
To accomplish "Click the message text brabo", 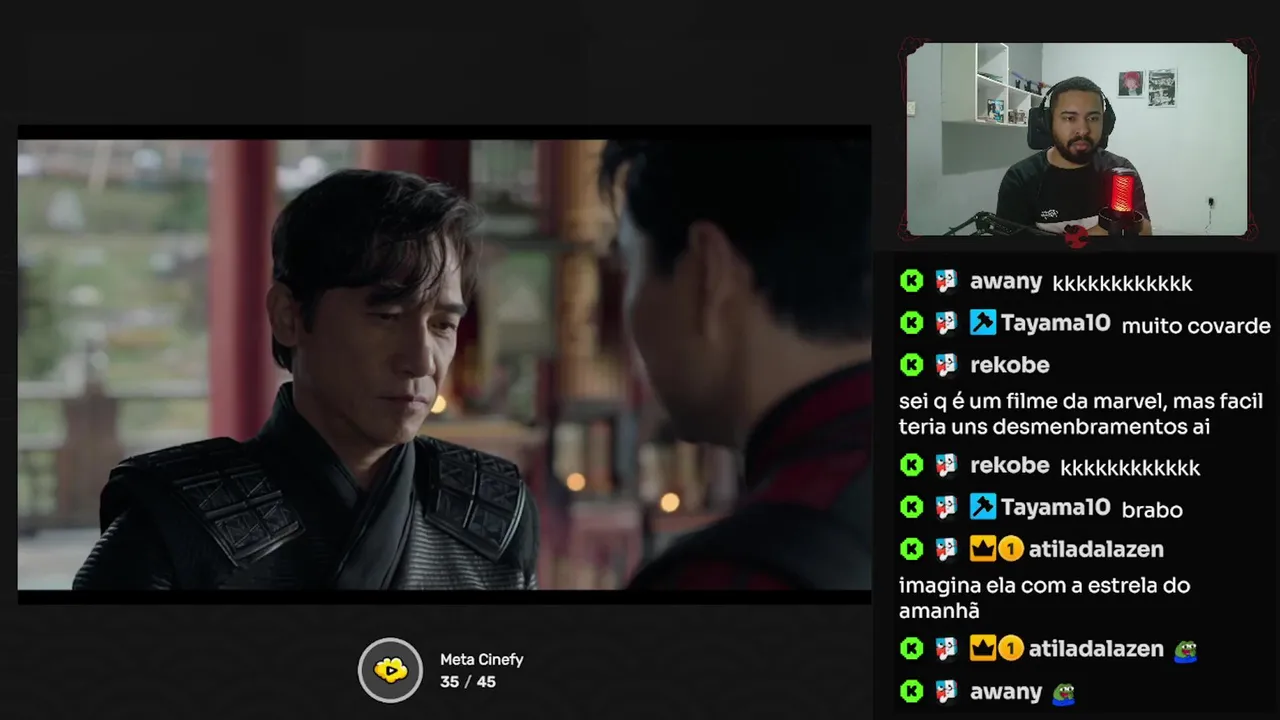I will 1152,510.
